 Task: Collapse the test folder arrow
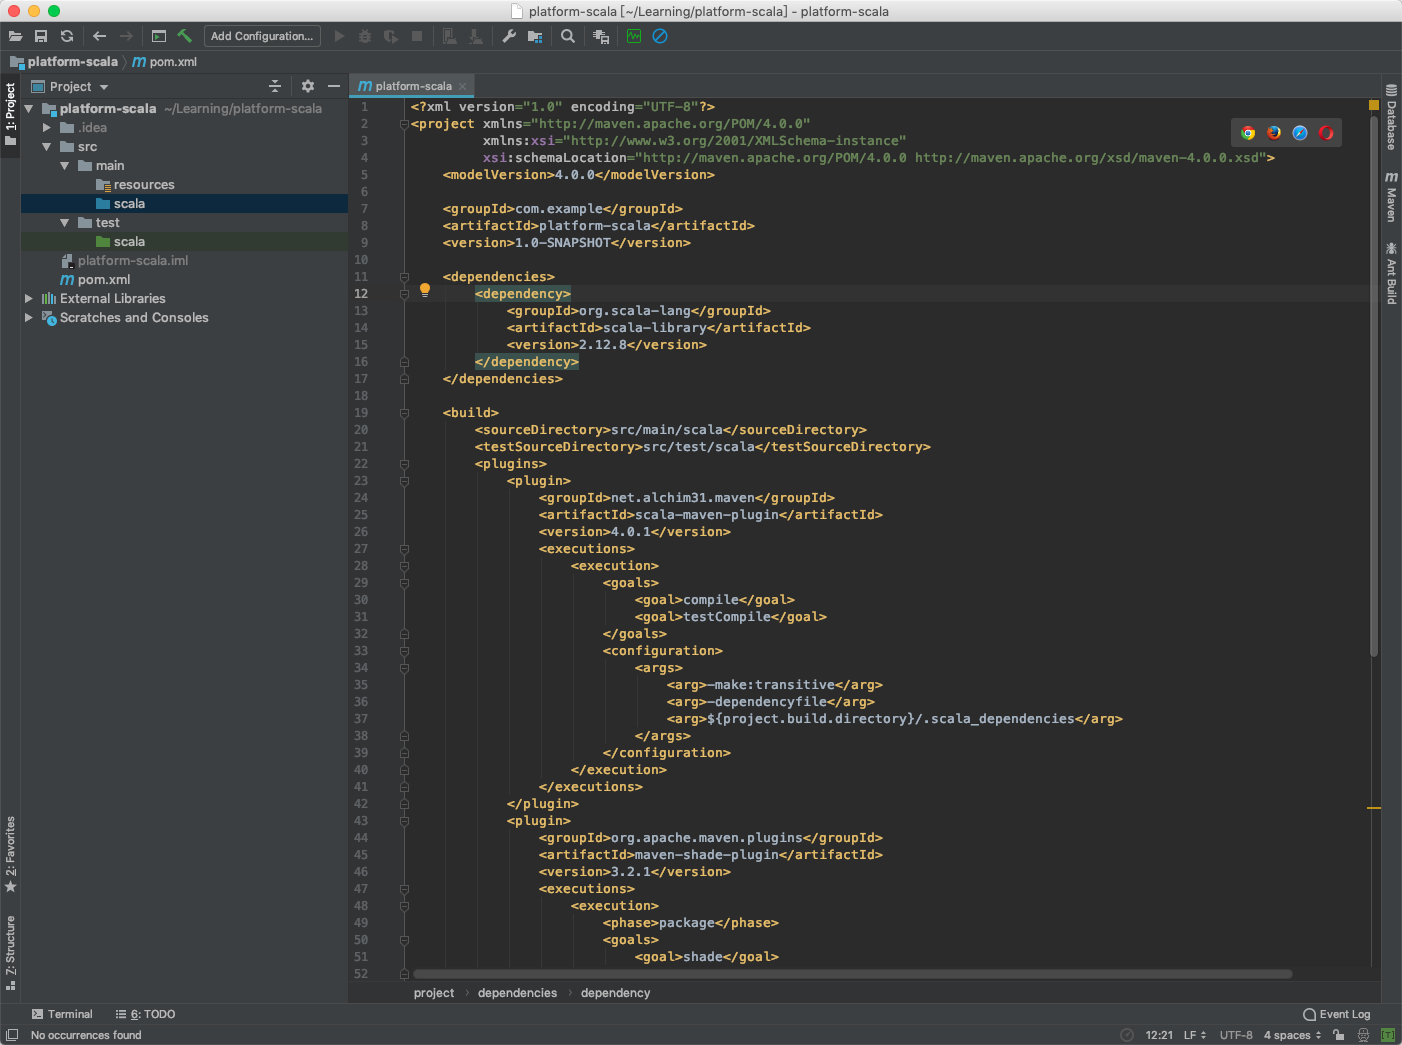(65, 222)
